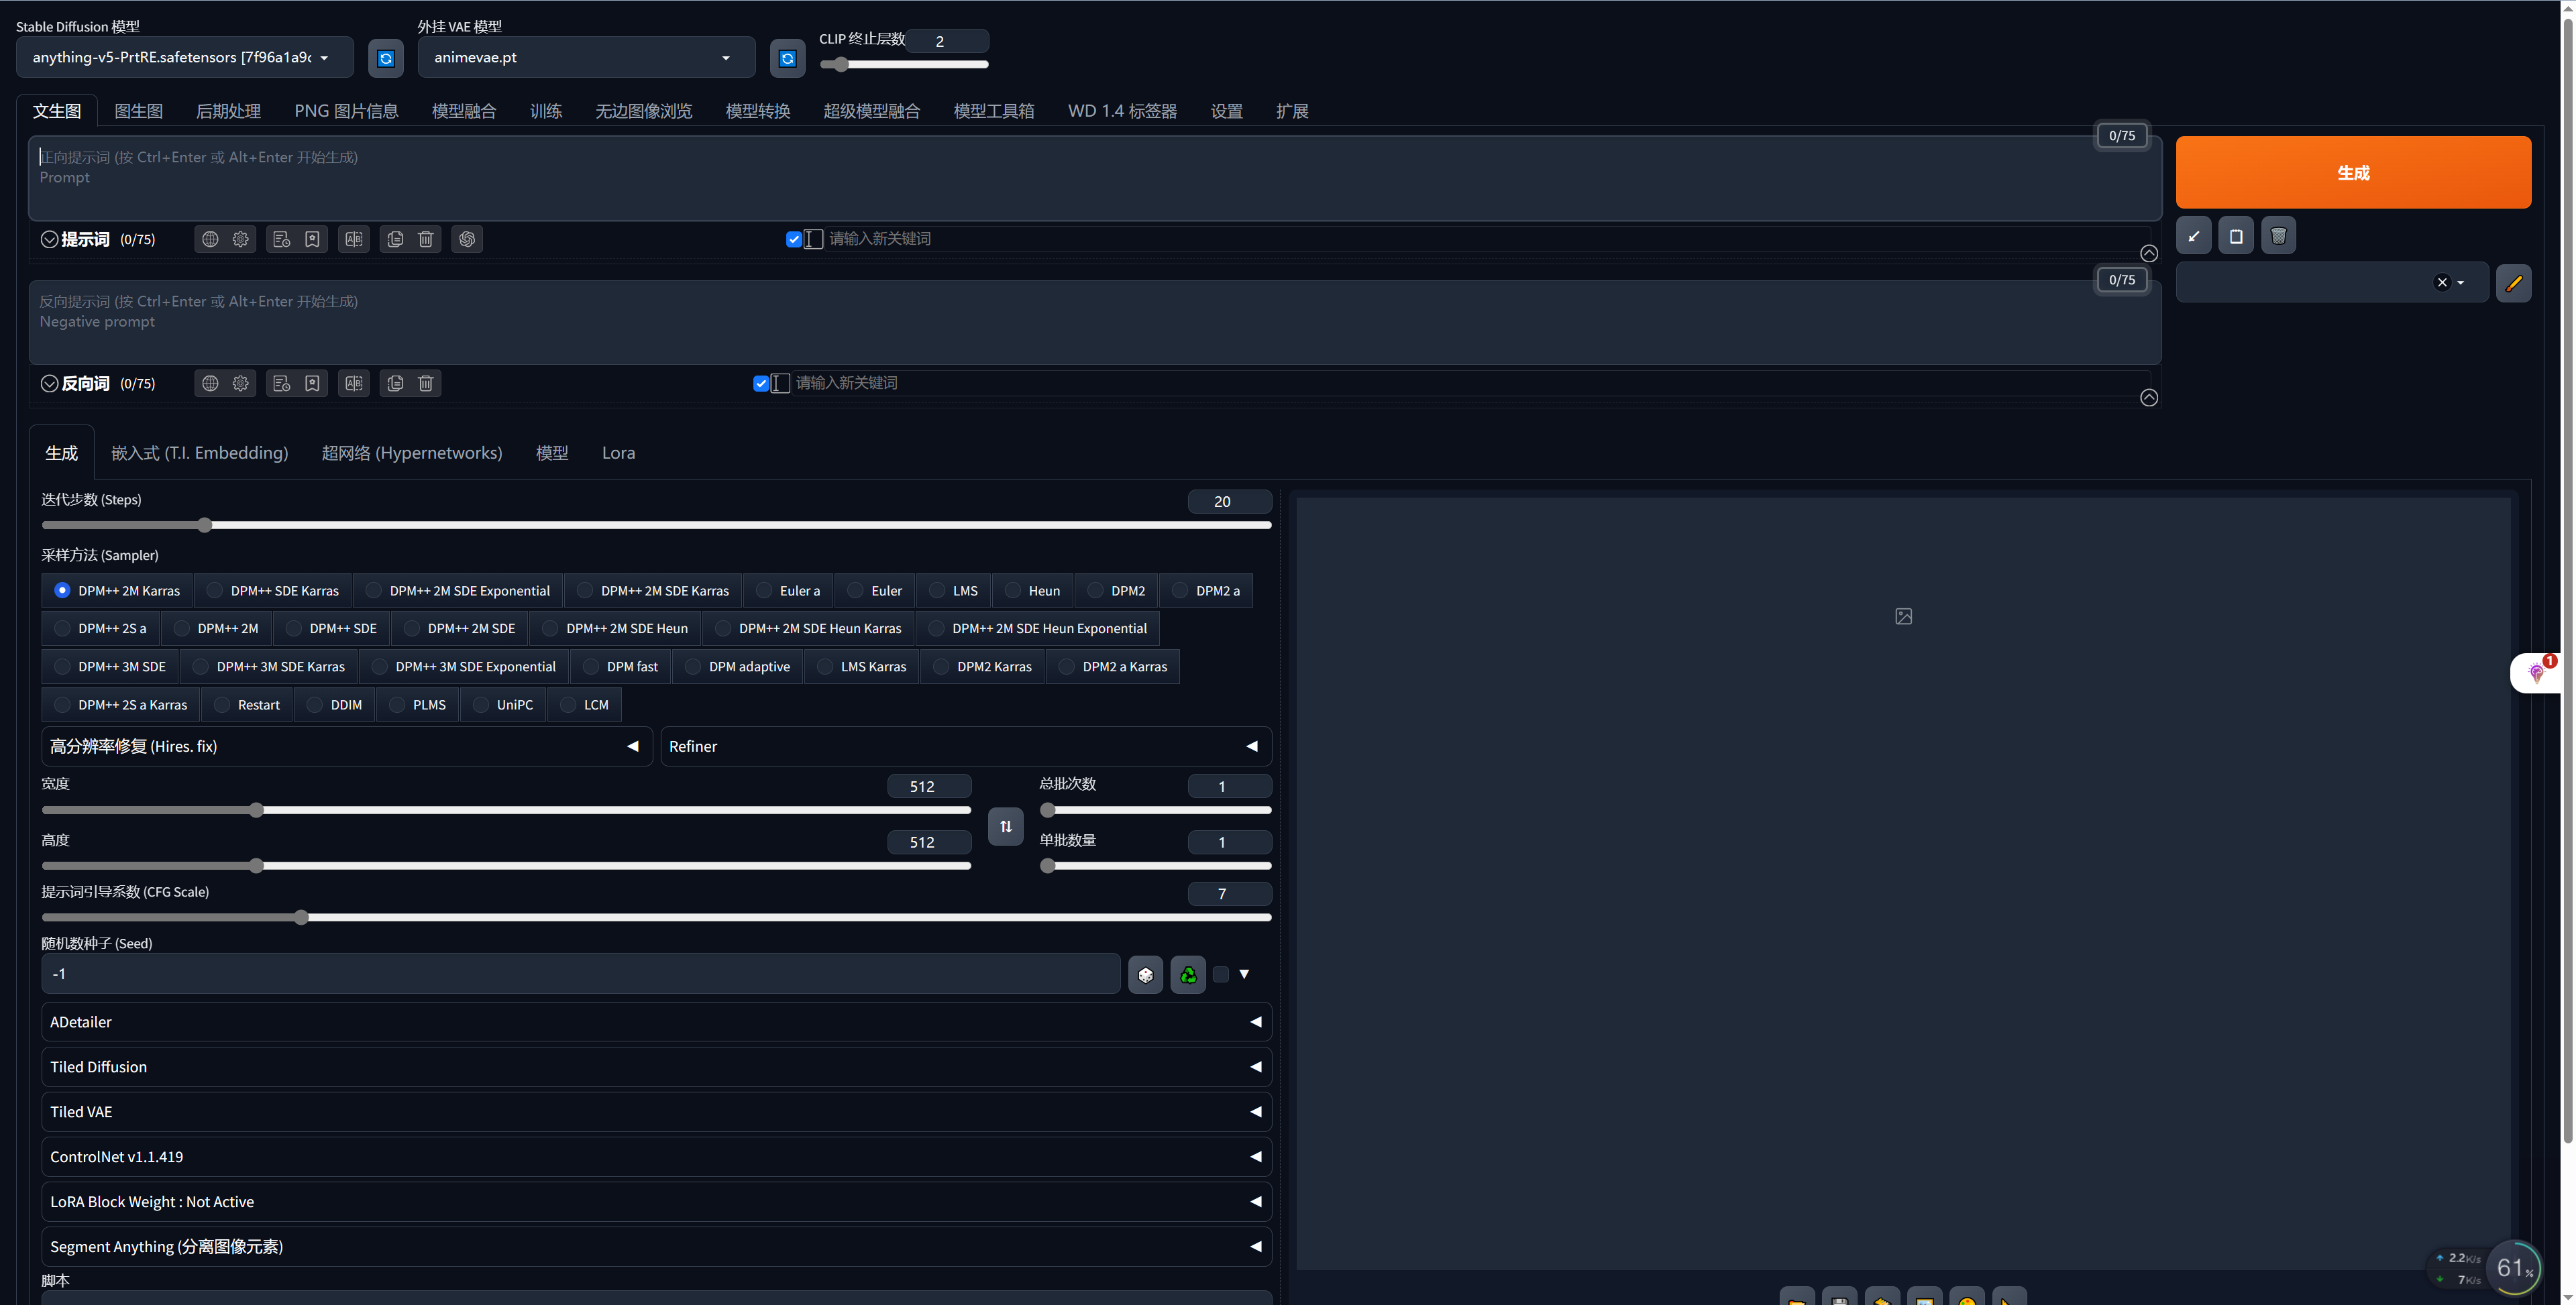Switch to the Lora sub-tab
Screen dimensions: 2576x1305
(618, 453)
